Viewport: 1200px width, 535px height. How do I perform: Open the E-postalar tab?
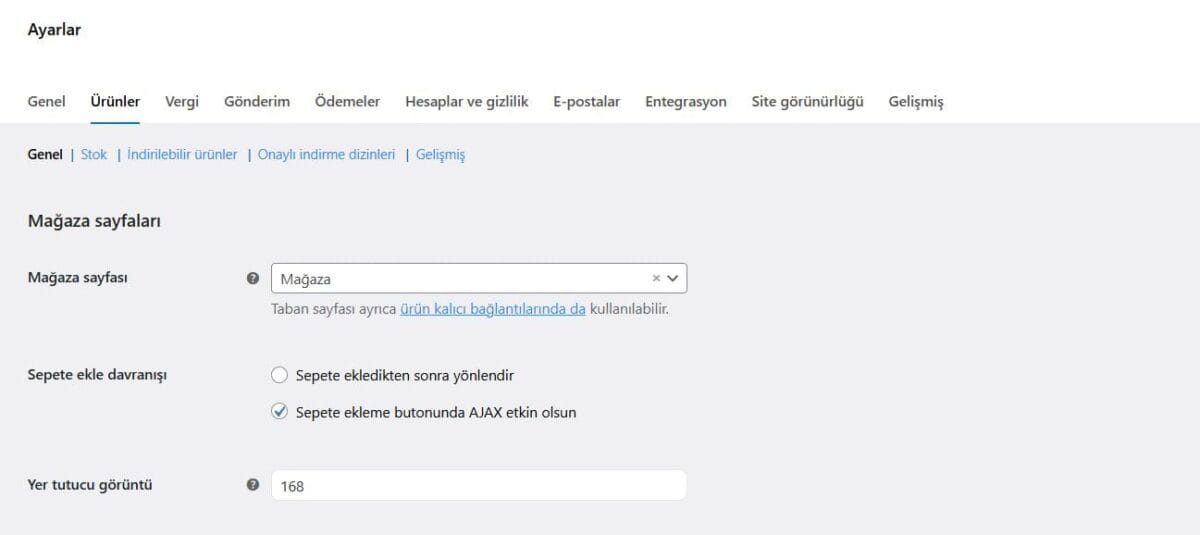coord(586,102)
